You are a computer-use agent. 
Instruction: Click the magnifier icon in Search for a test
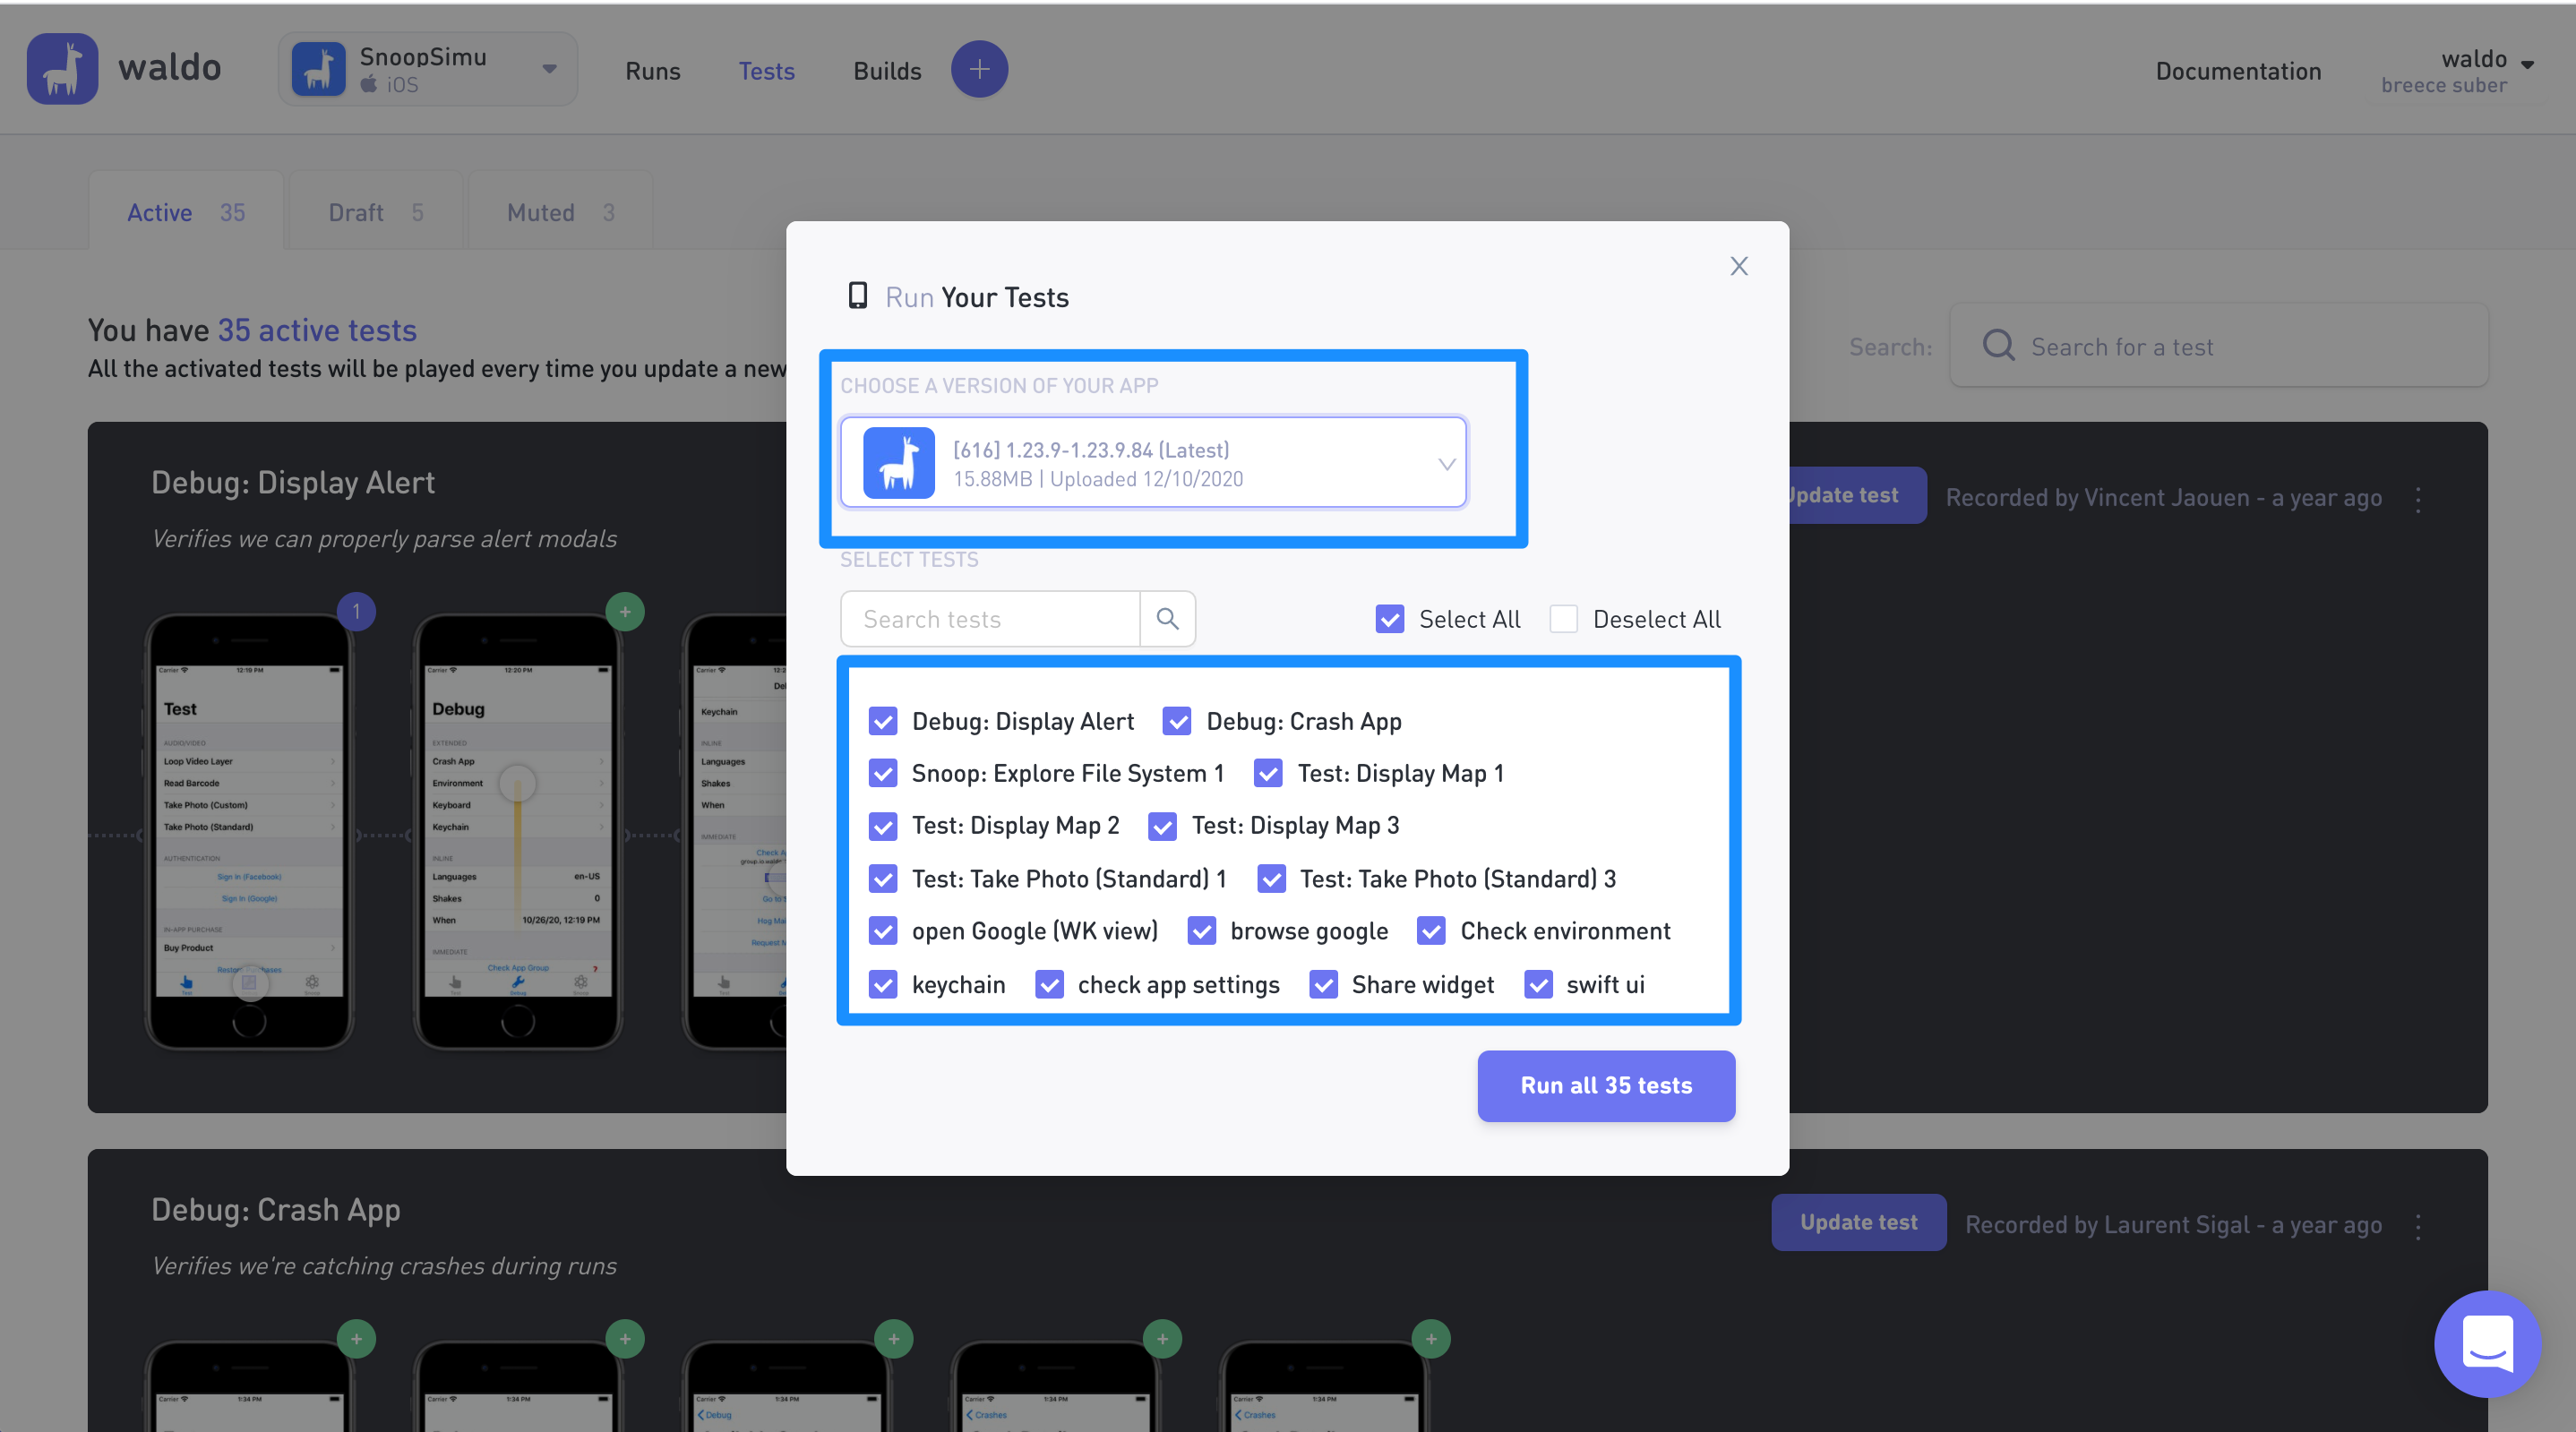point(1998,346)
